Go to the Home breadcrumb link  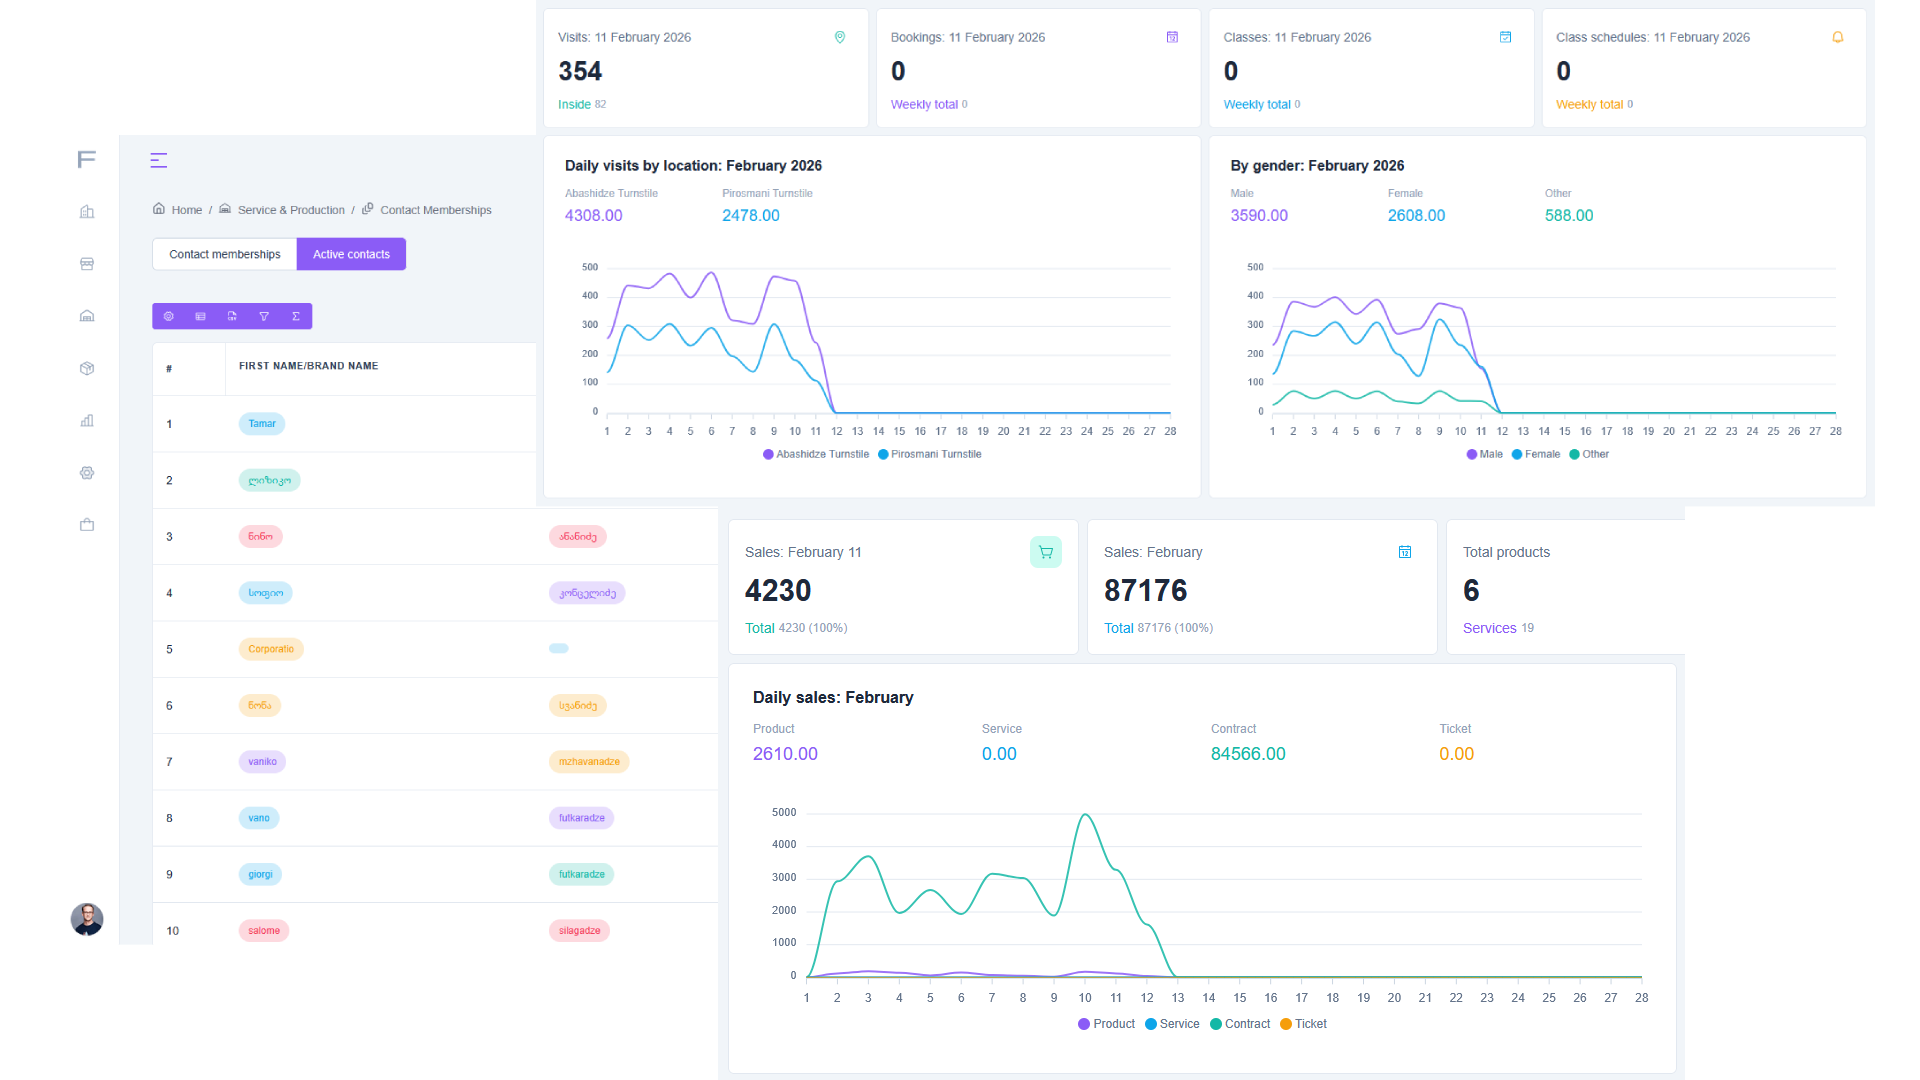tap(186, 210)
